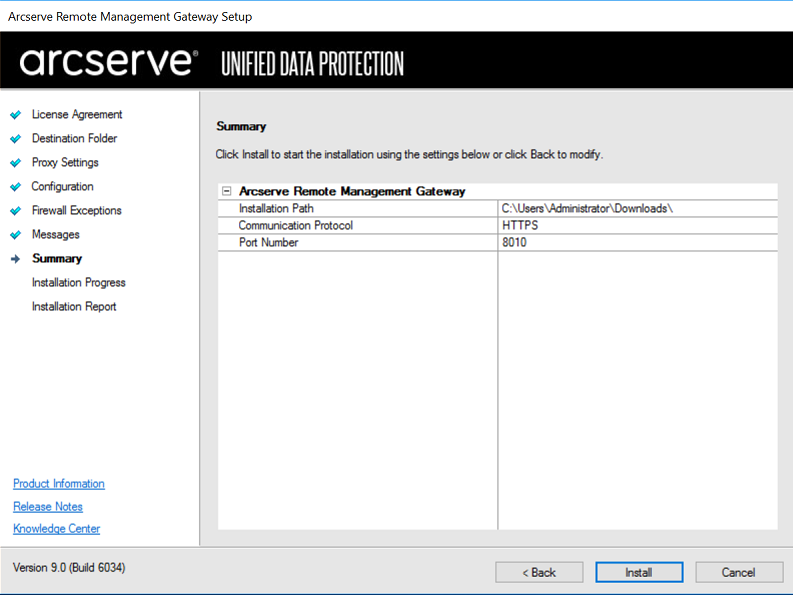The image size is (793, 595).
Task: Click the Version 9.0 (Build 6034) text
Action: (69, 568)
